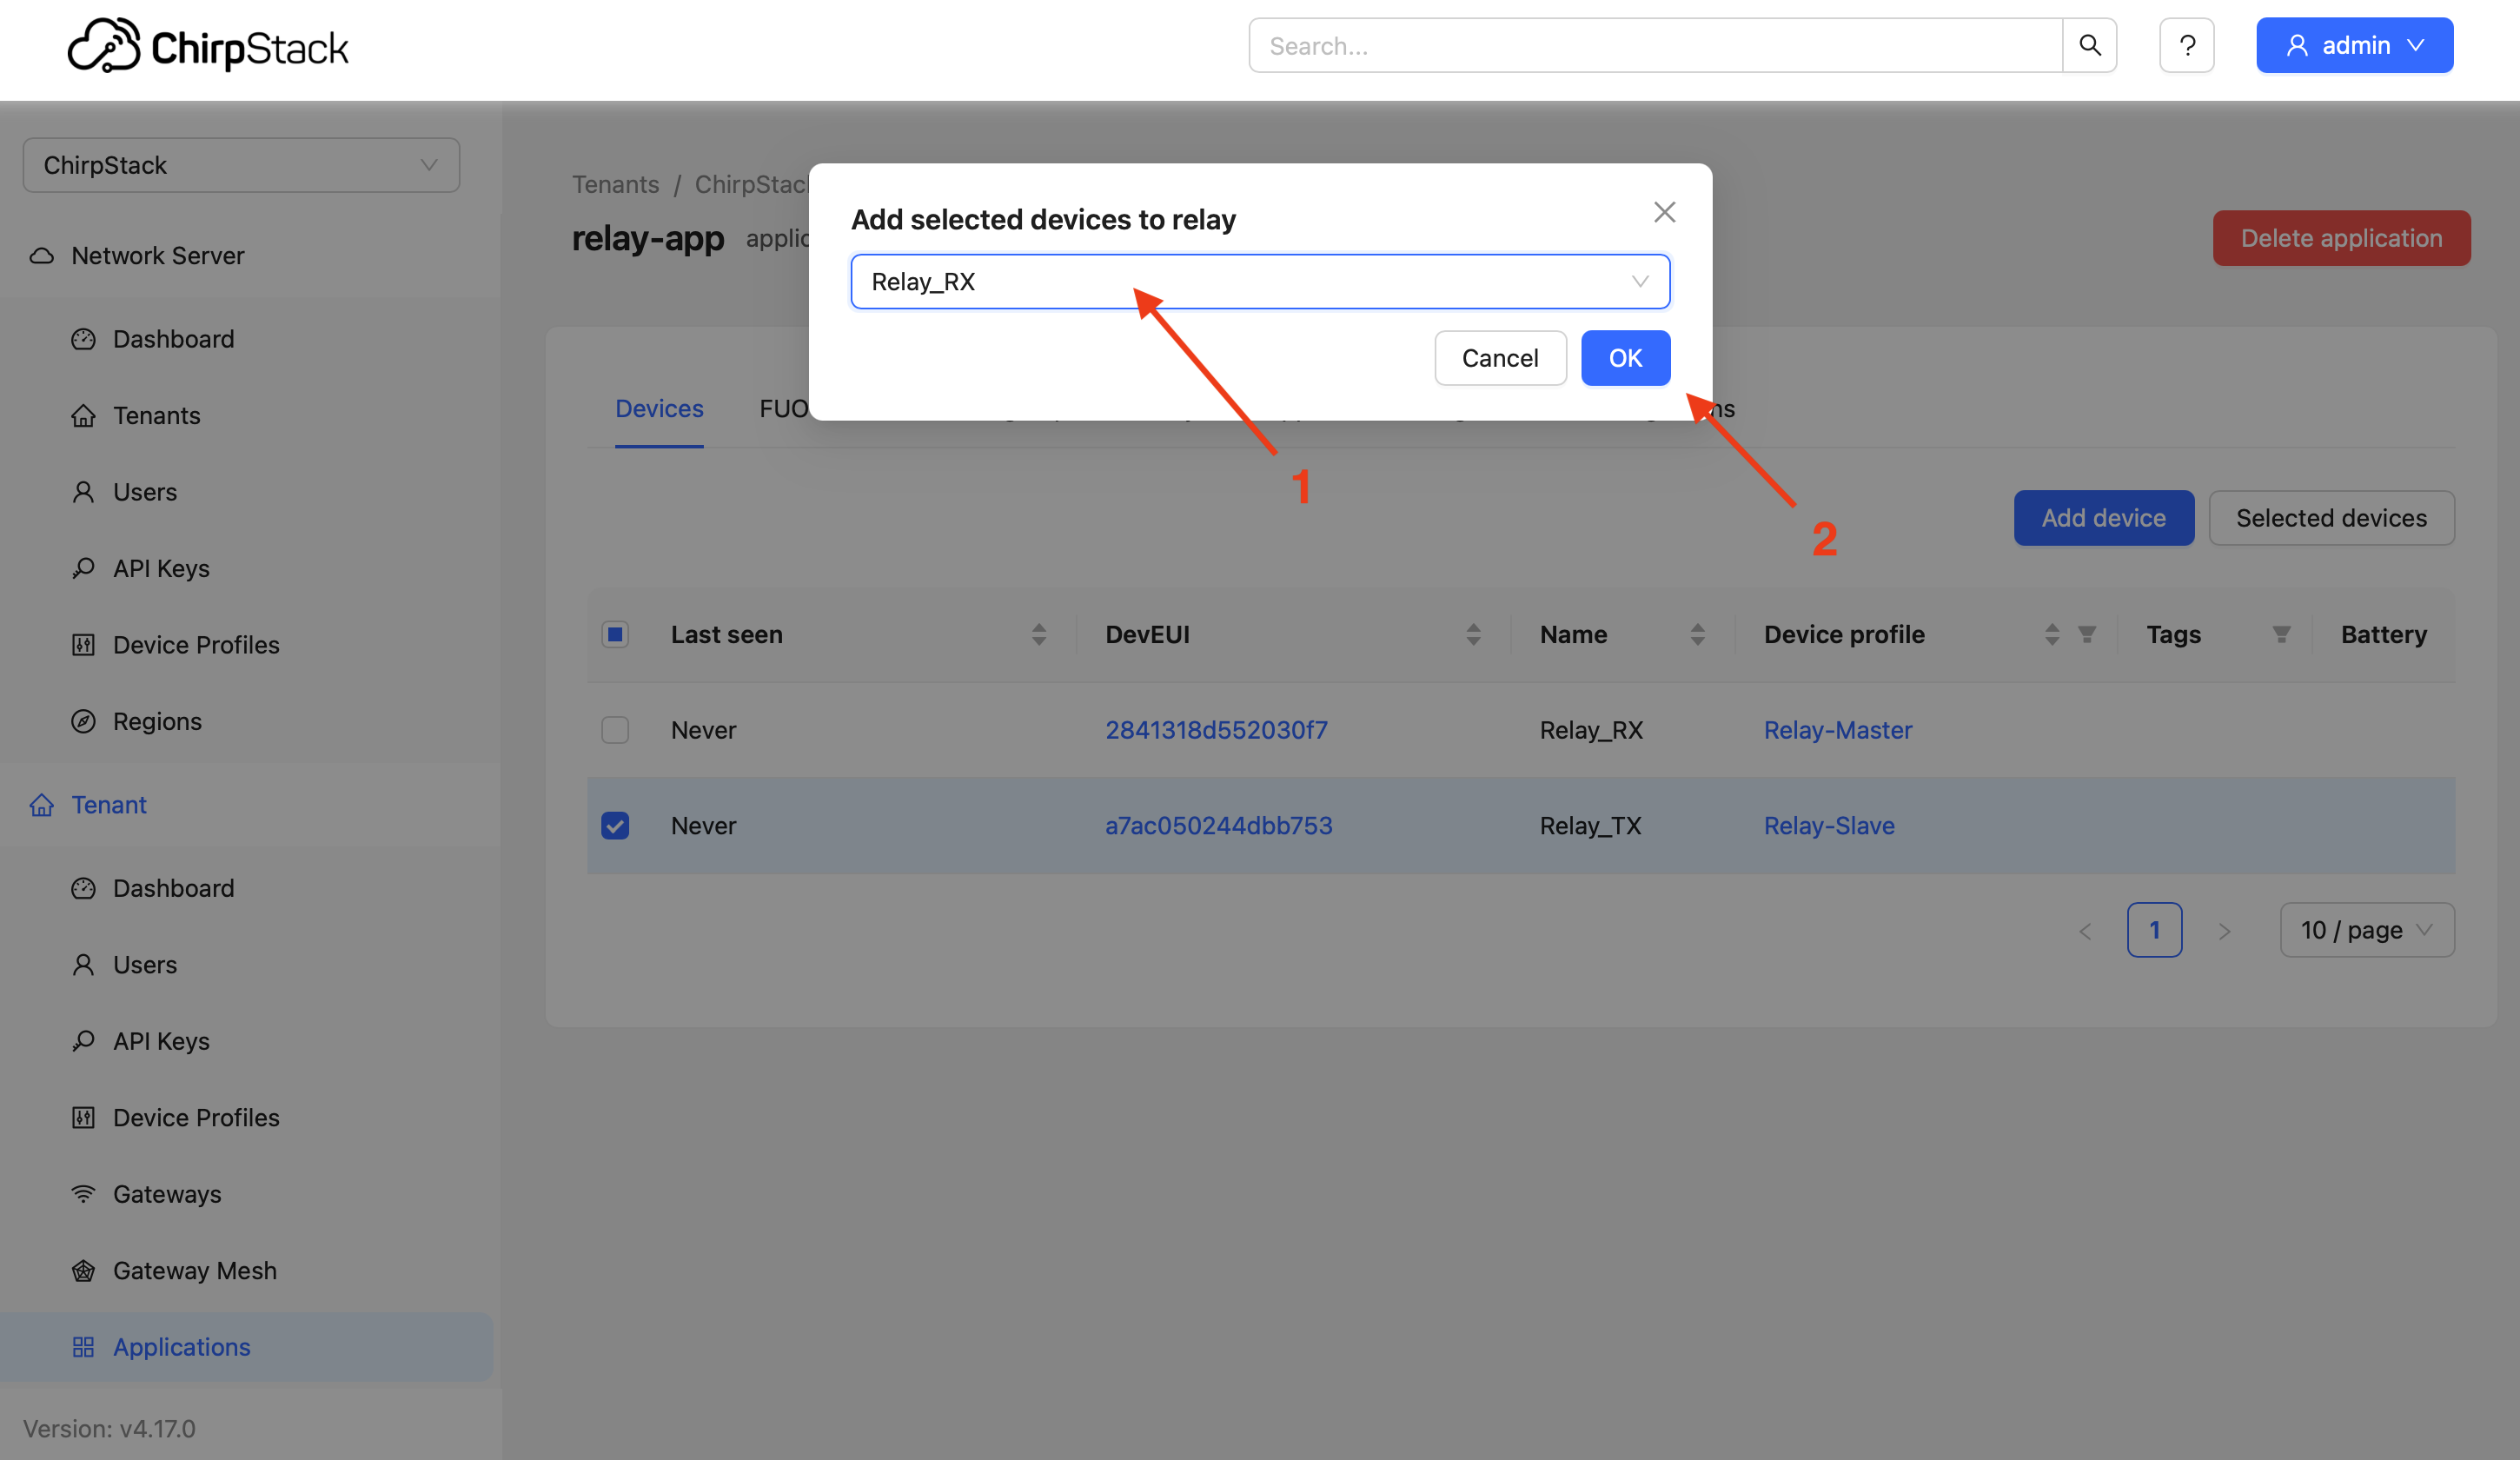2520x1460 pixels.
Task: Open help via question mark icon
Action: (x=2186, y=45)
